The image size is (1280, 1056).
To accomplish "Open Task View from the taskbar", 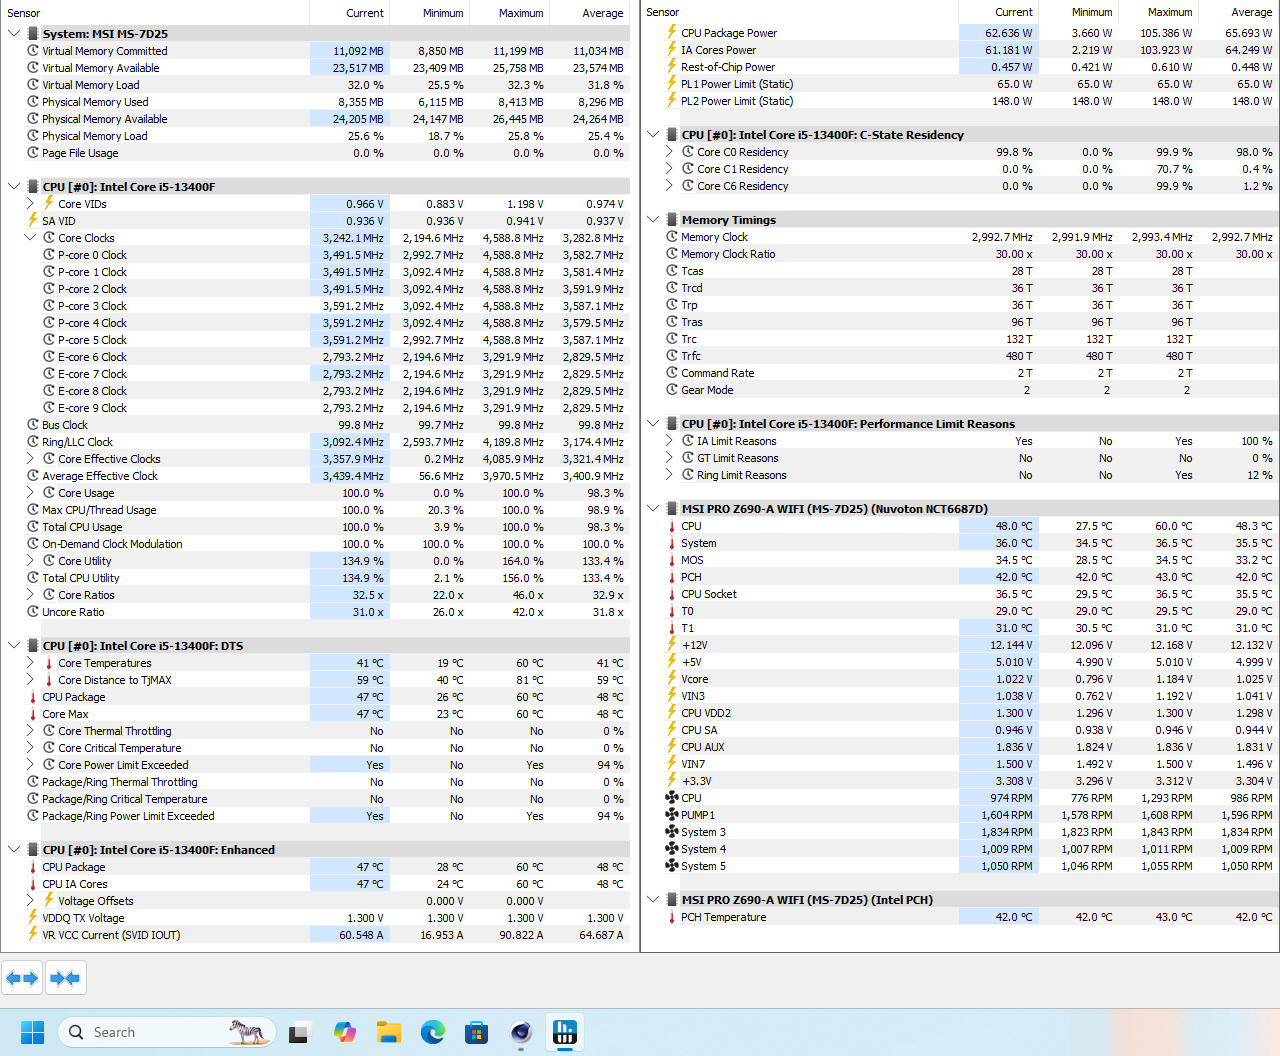I will [299, 1033].
